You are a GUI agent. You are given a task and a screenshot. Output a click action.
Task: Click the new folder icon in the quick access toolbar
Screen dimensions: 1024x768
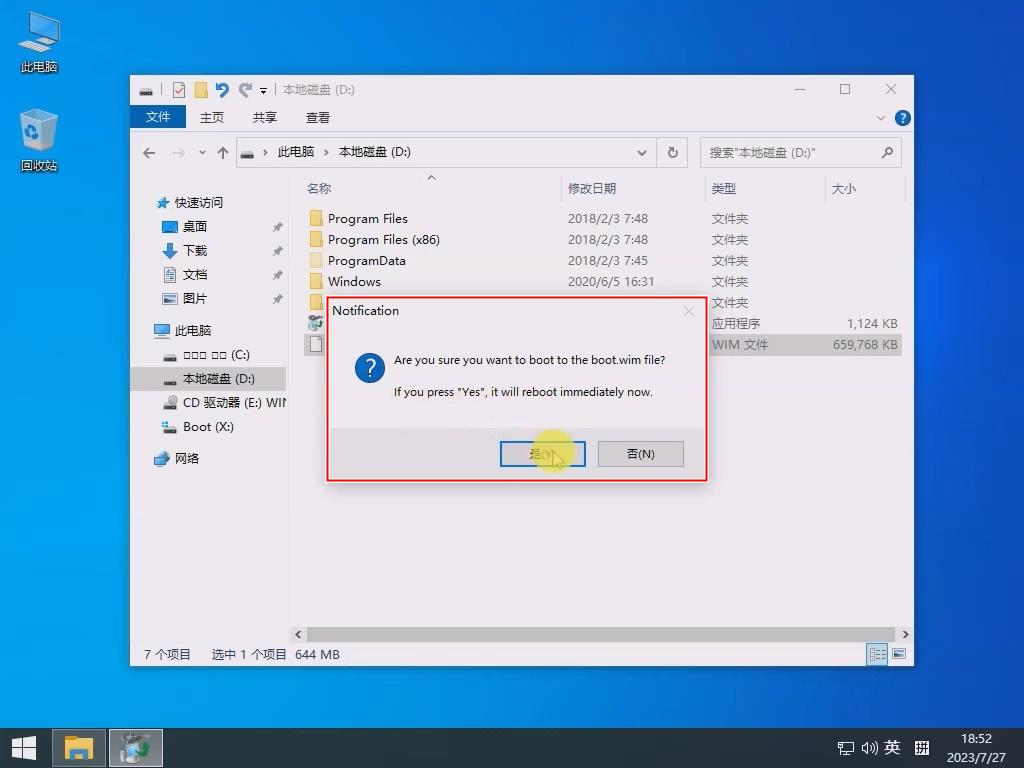click(x=201, y=89)
